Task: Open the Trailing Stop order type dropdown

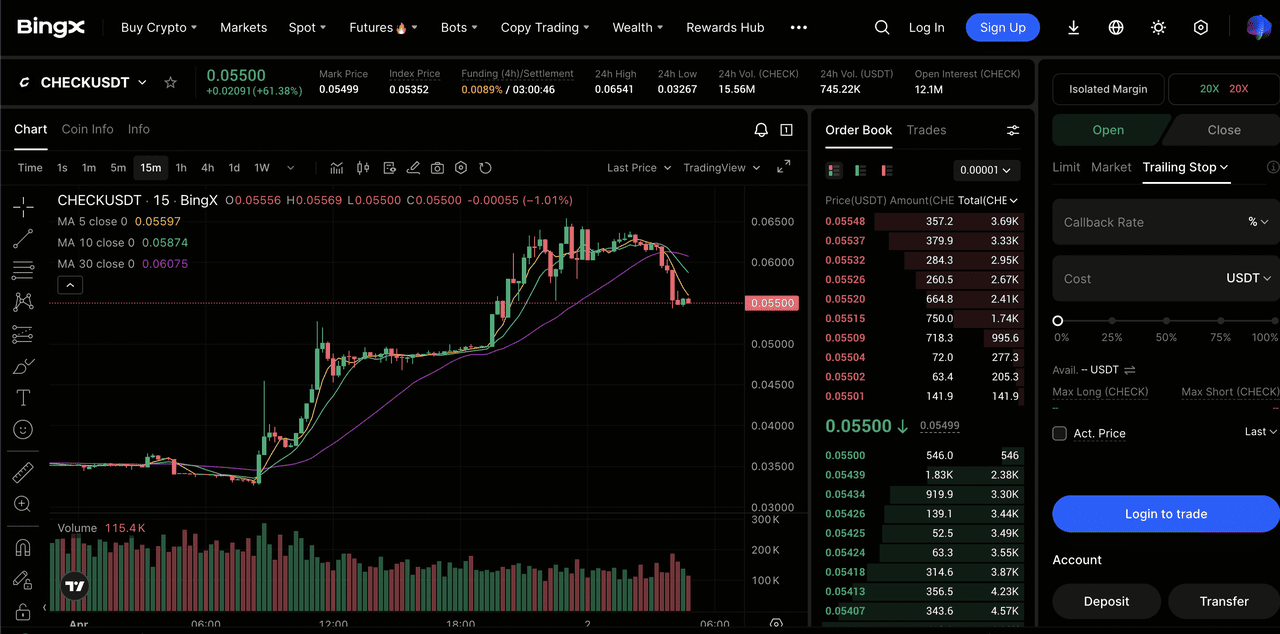Action: pyautogui.click(x=1186, y=167)
